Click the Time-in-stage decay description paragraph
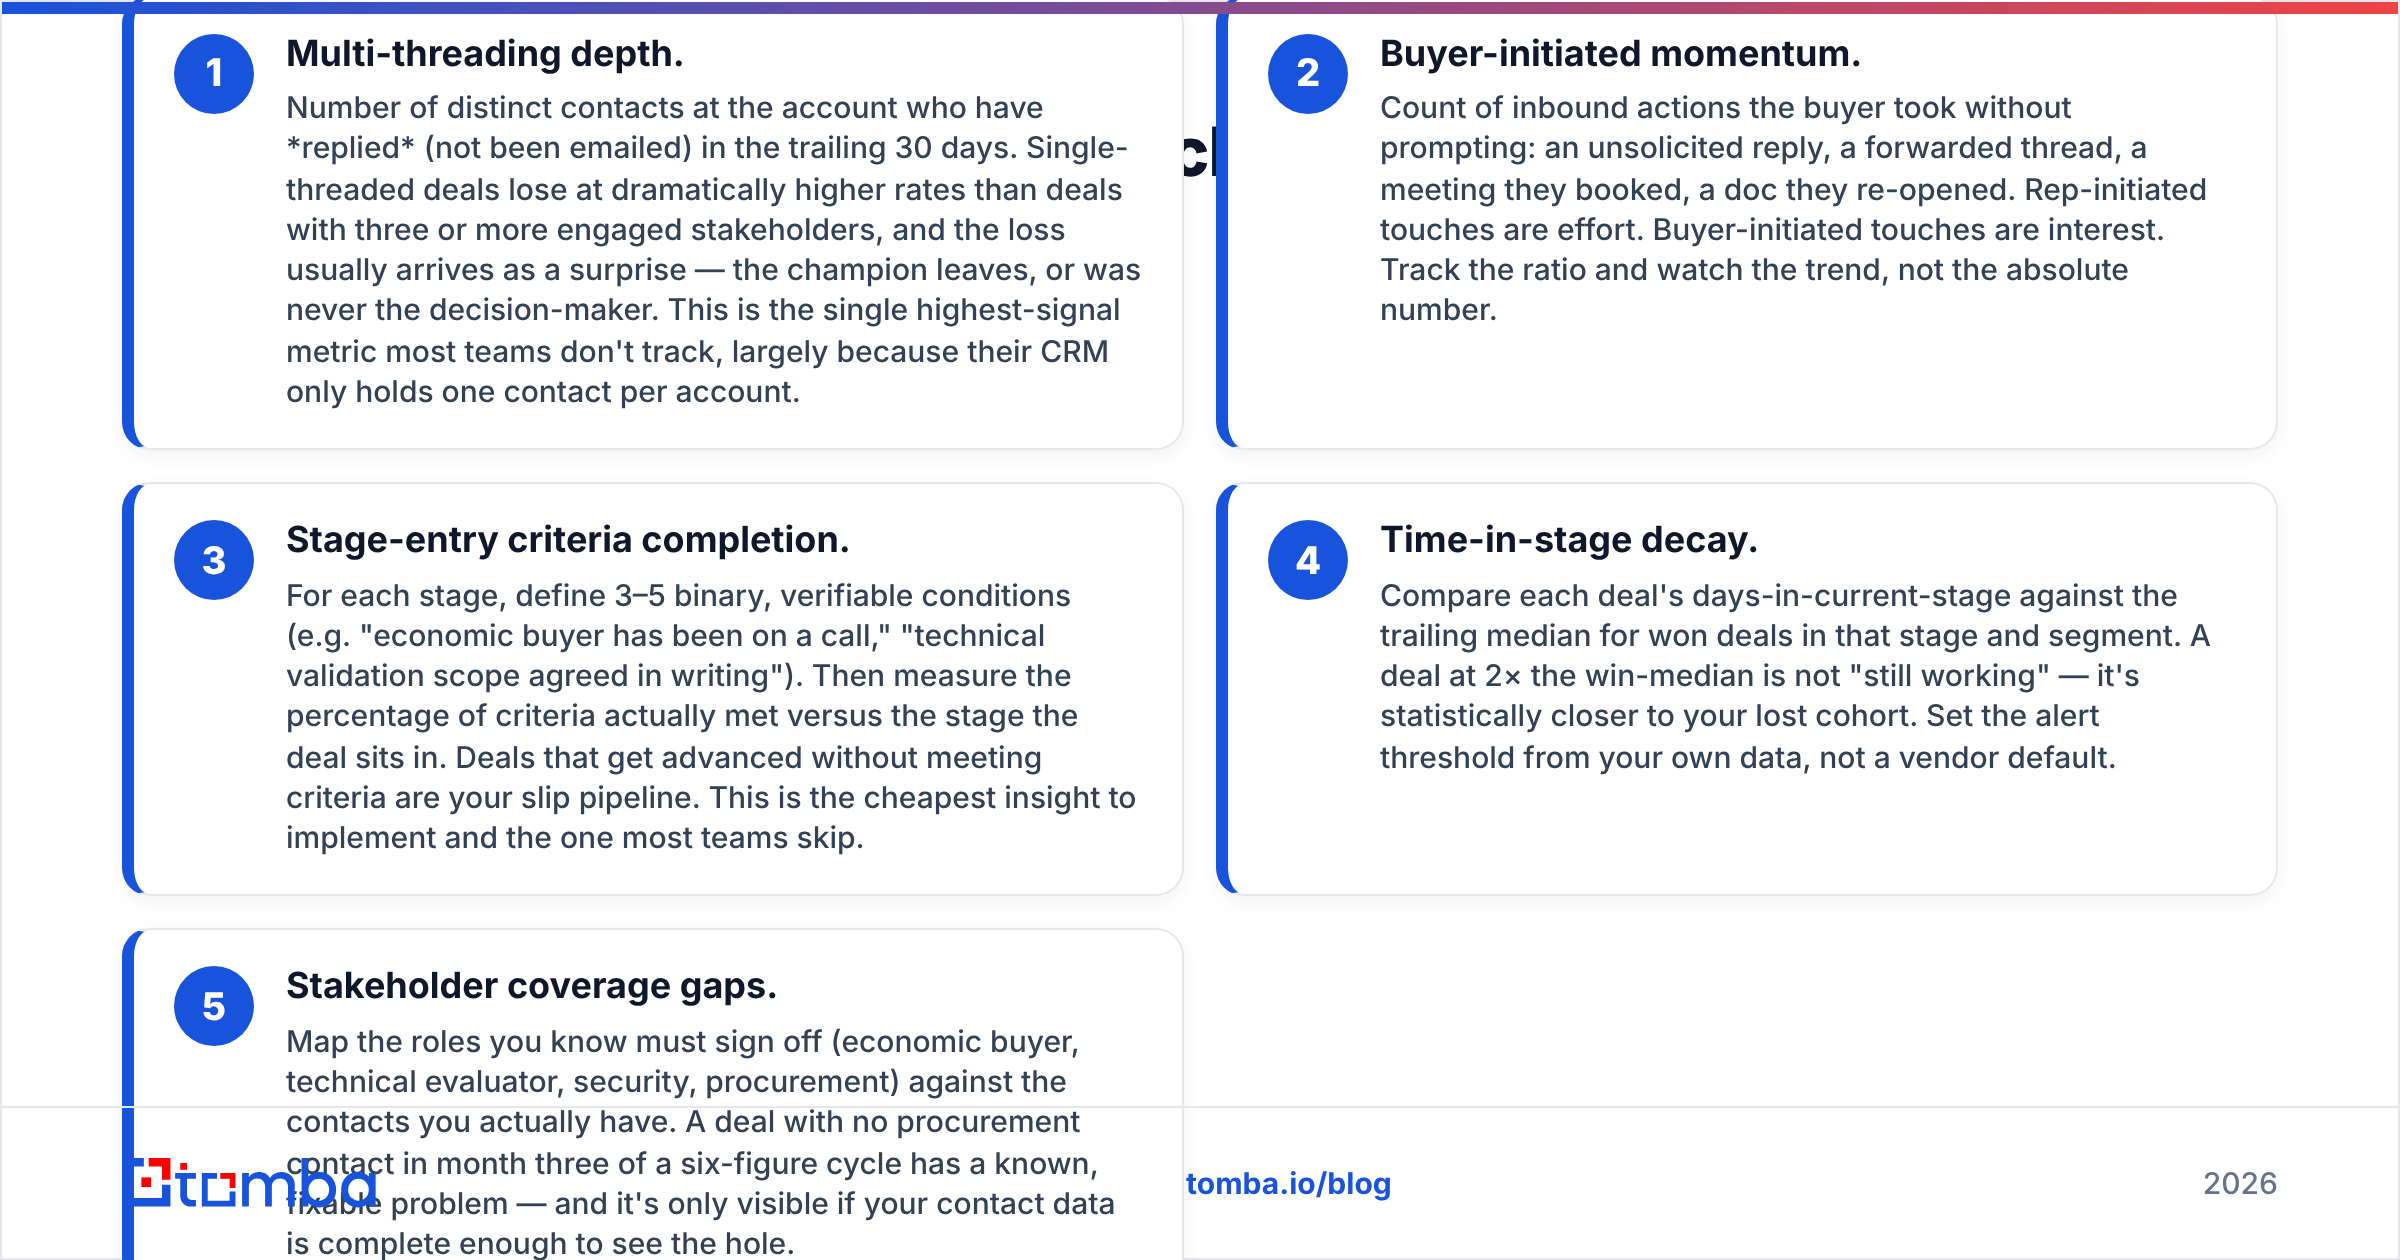Viewport: 2400px width, 1260px height. point(1795,677)
